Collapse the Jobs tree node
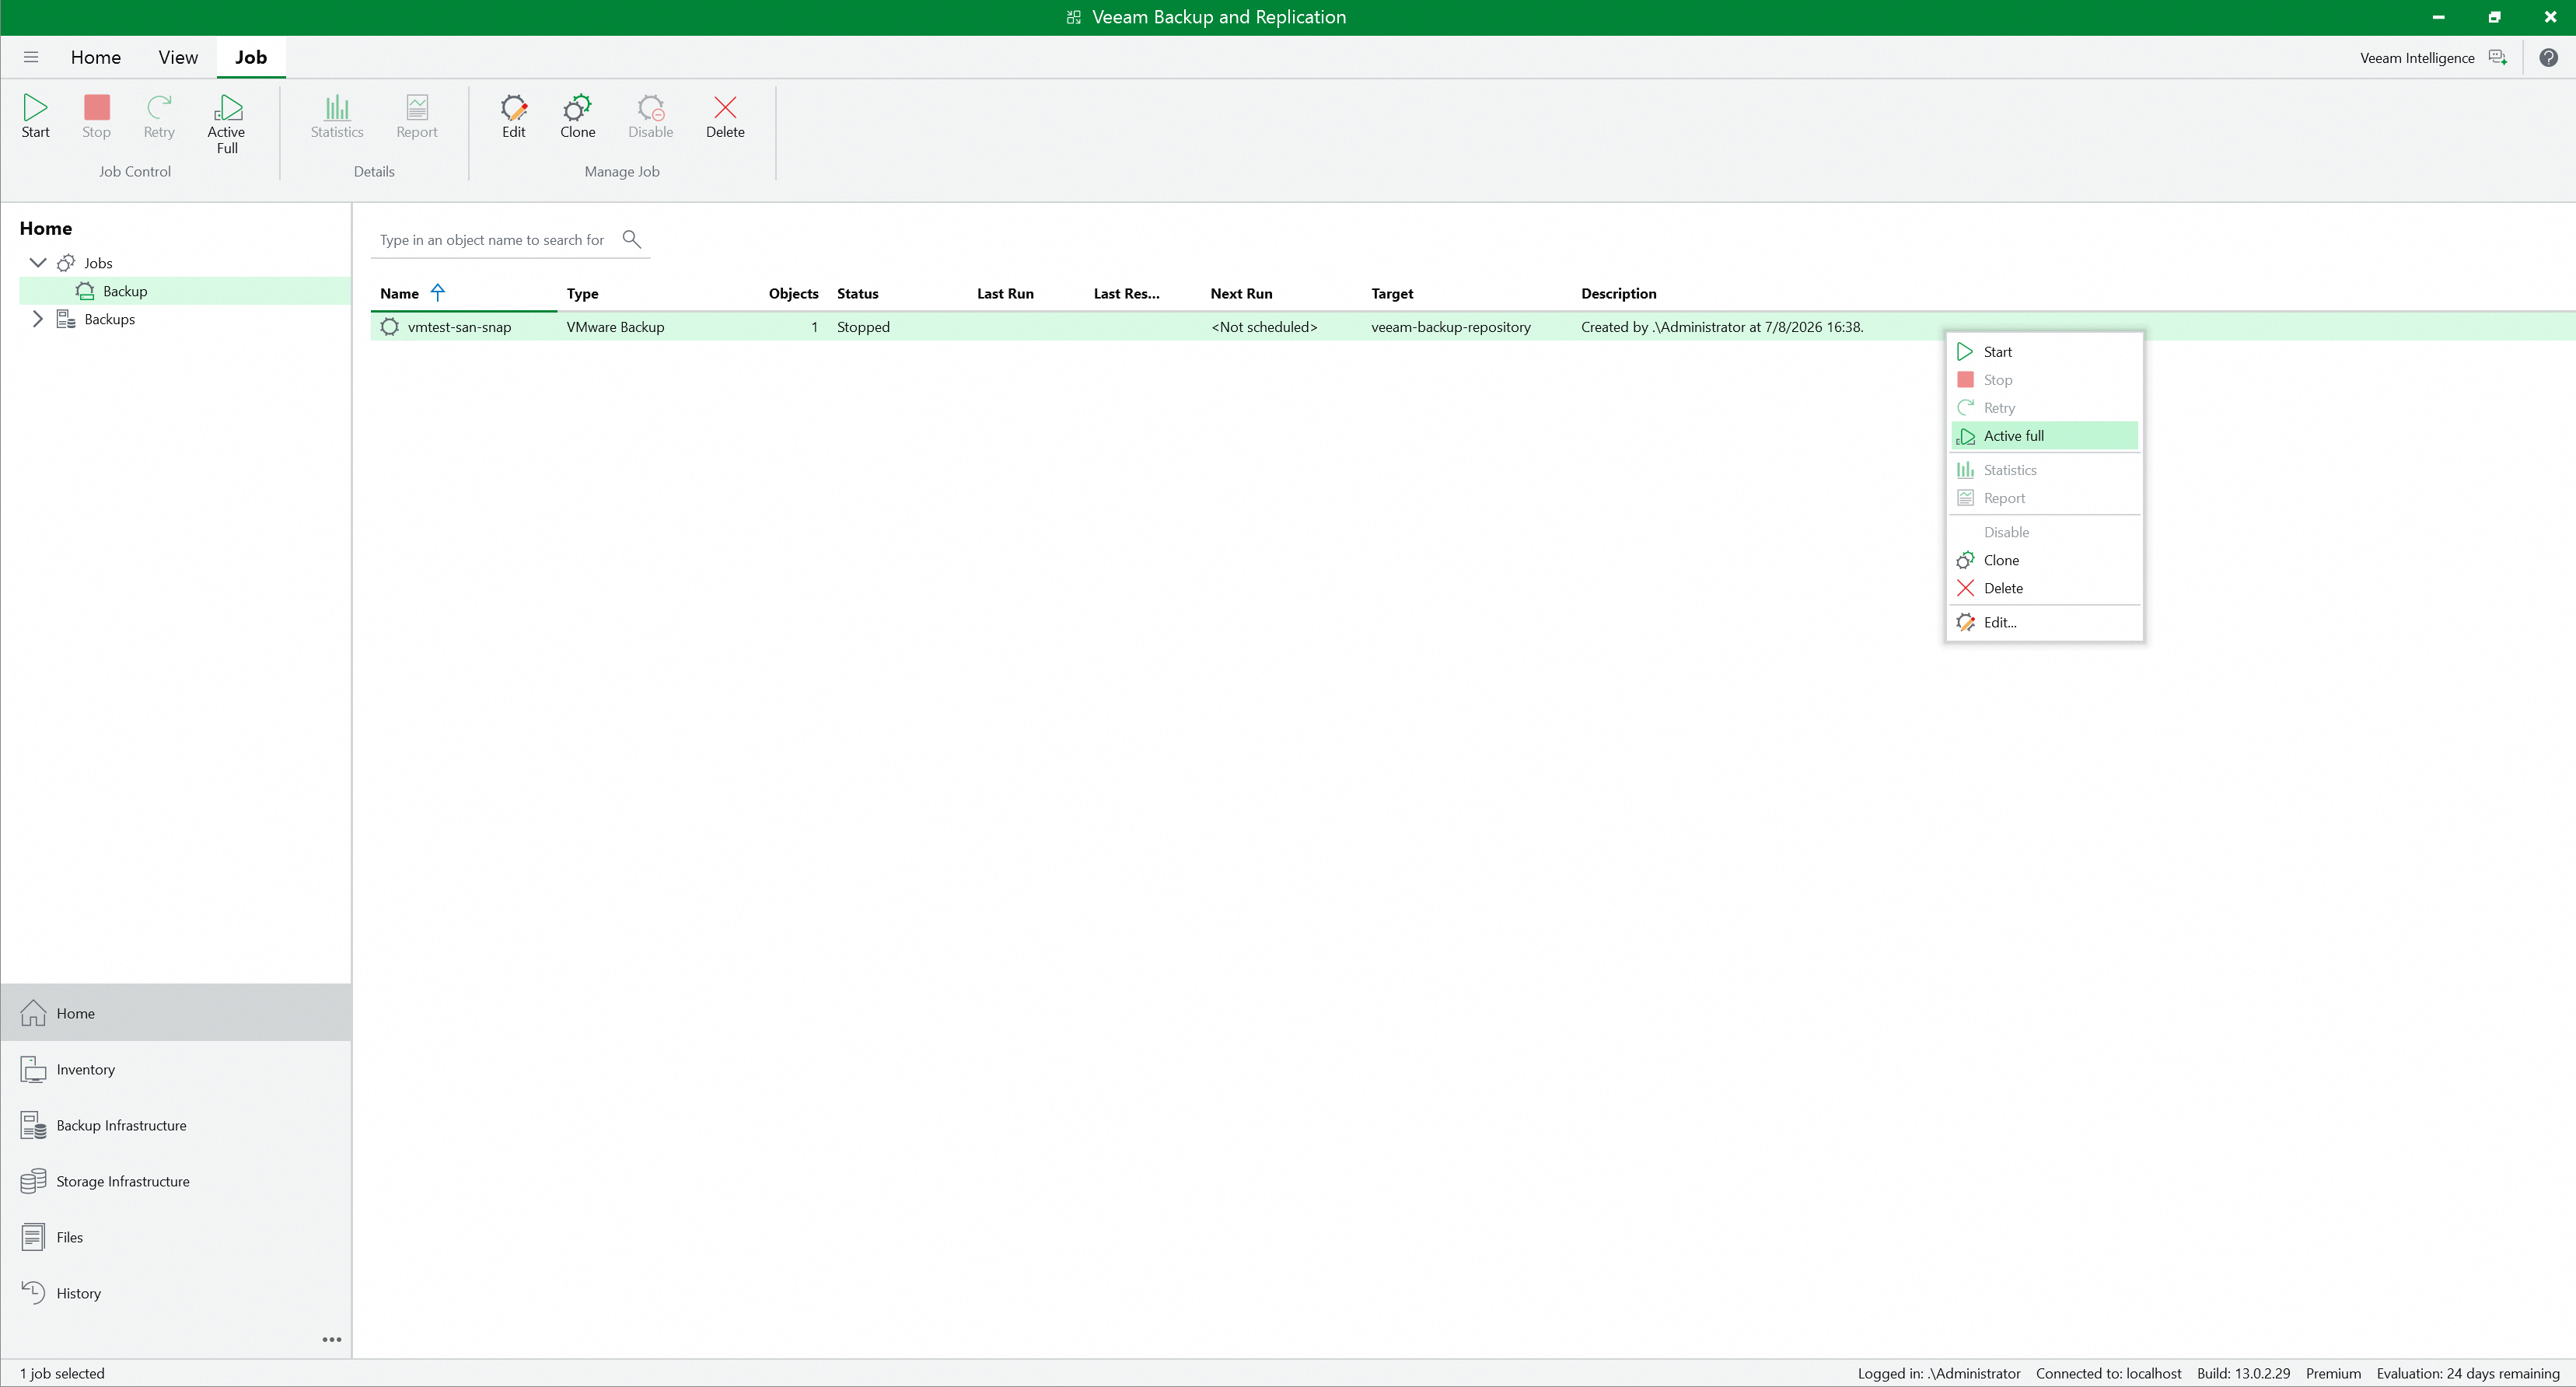The image size is (2576, 1387). tap(38, 263)
